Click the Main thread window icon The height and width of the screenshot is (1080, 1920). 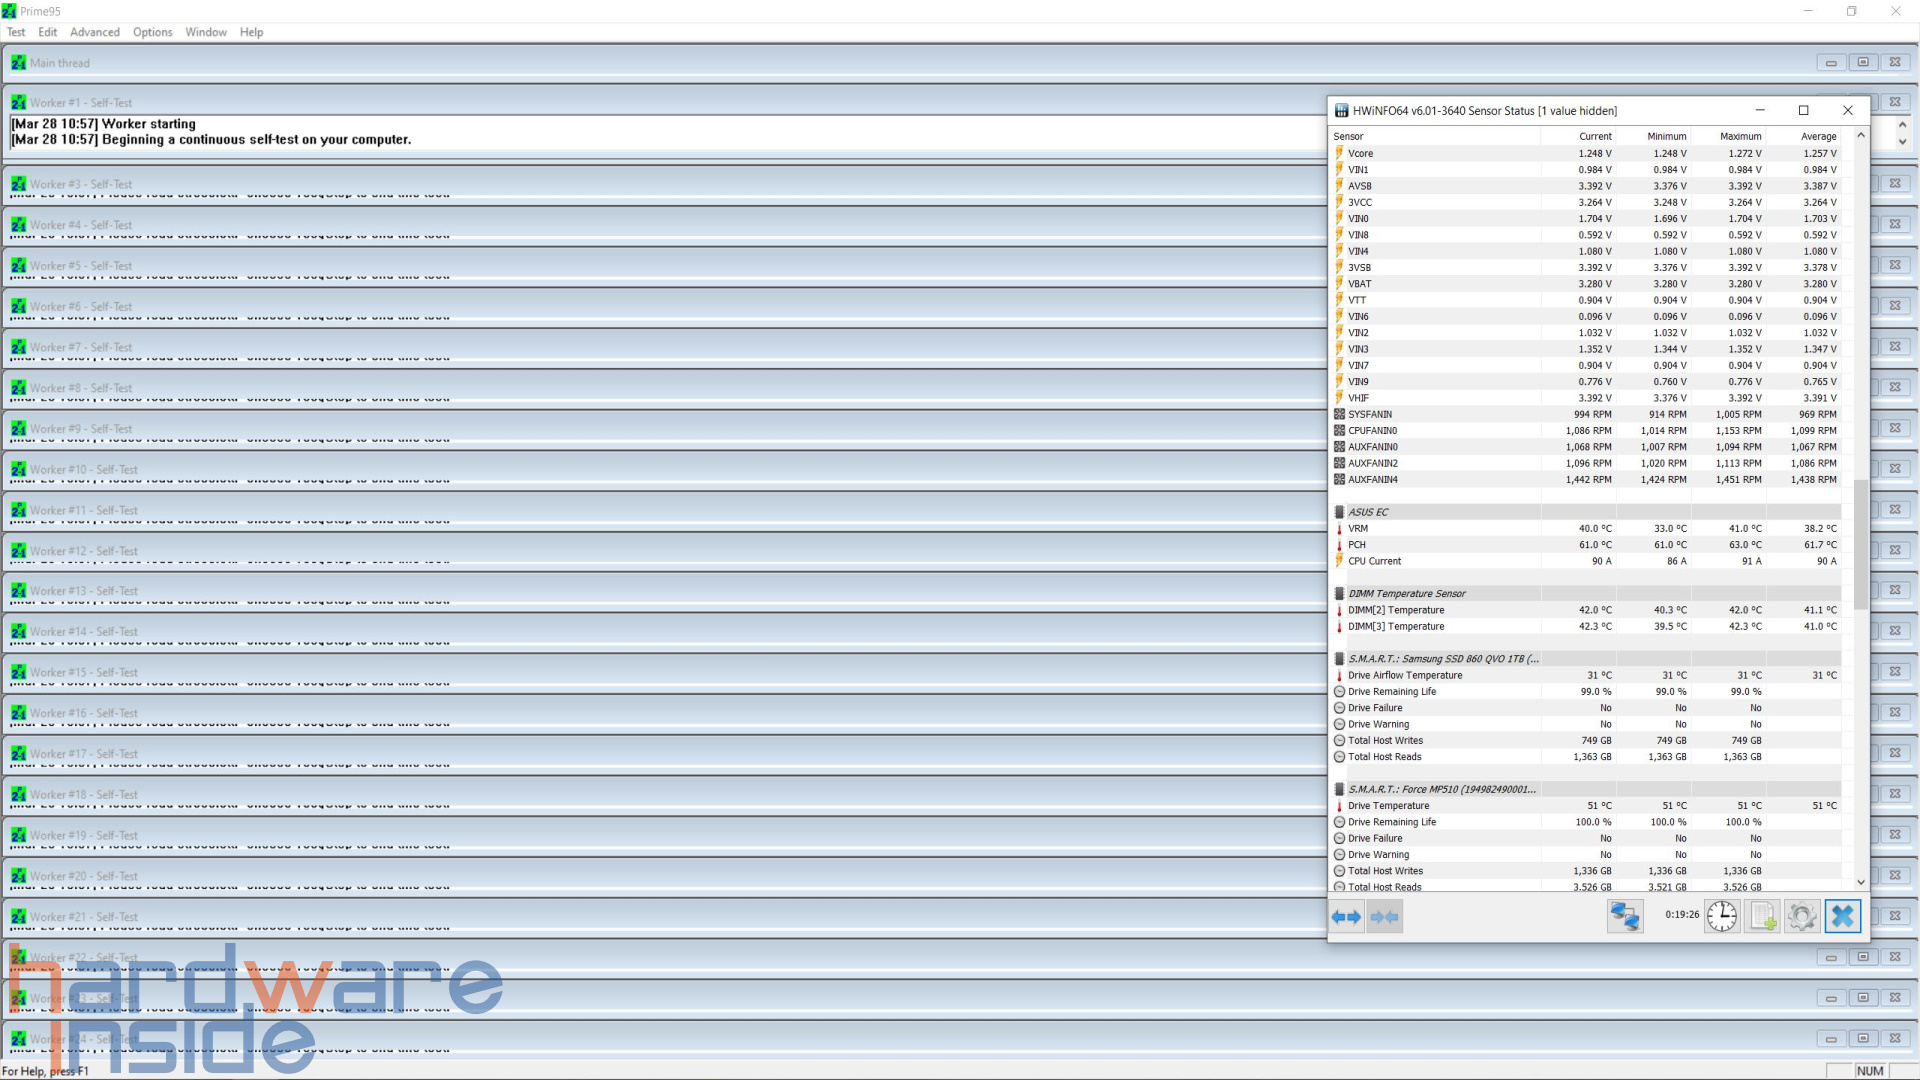pos(18,63)
